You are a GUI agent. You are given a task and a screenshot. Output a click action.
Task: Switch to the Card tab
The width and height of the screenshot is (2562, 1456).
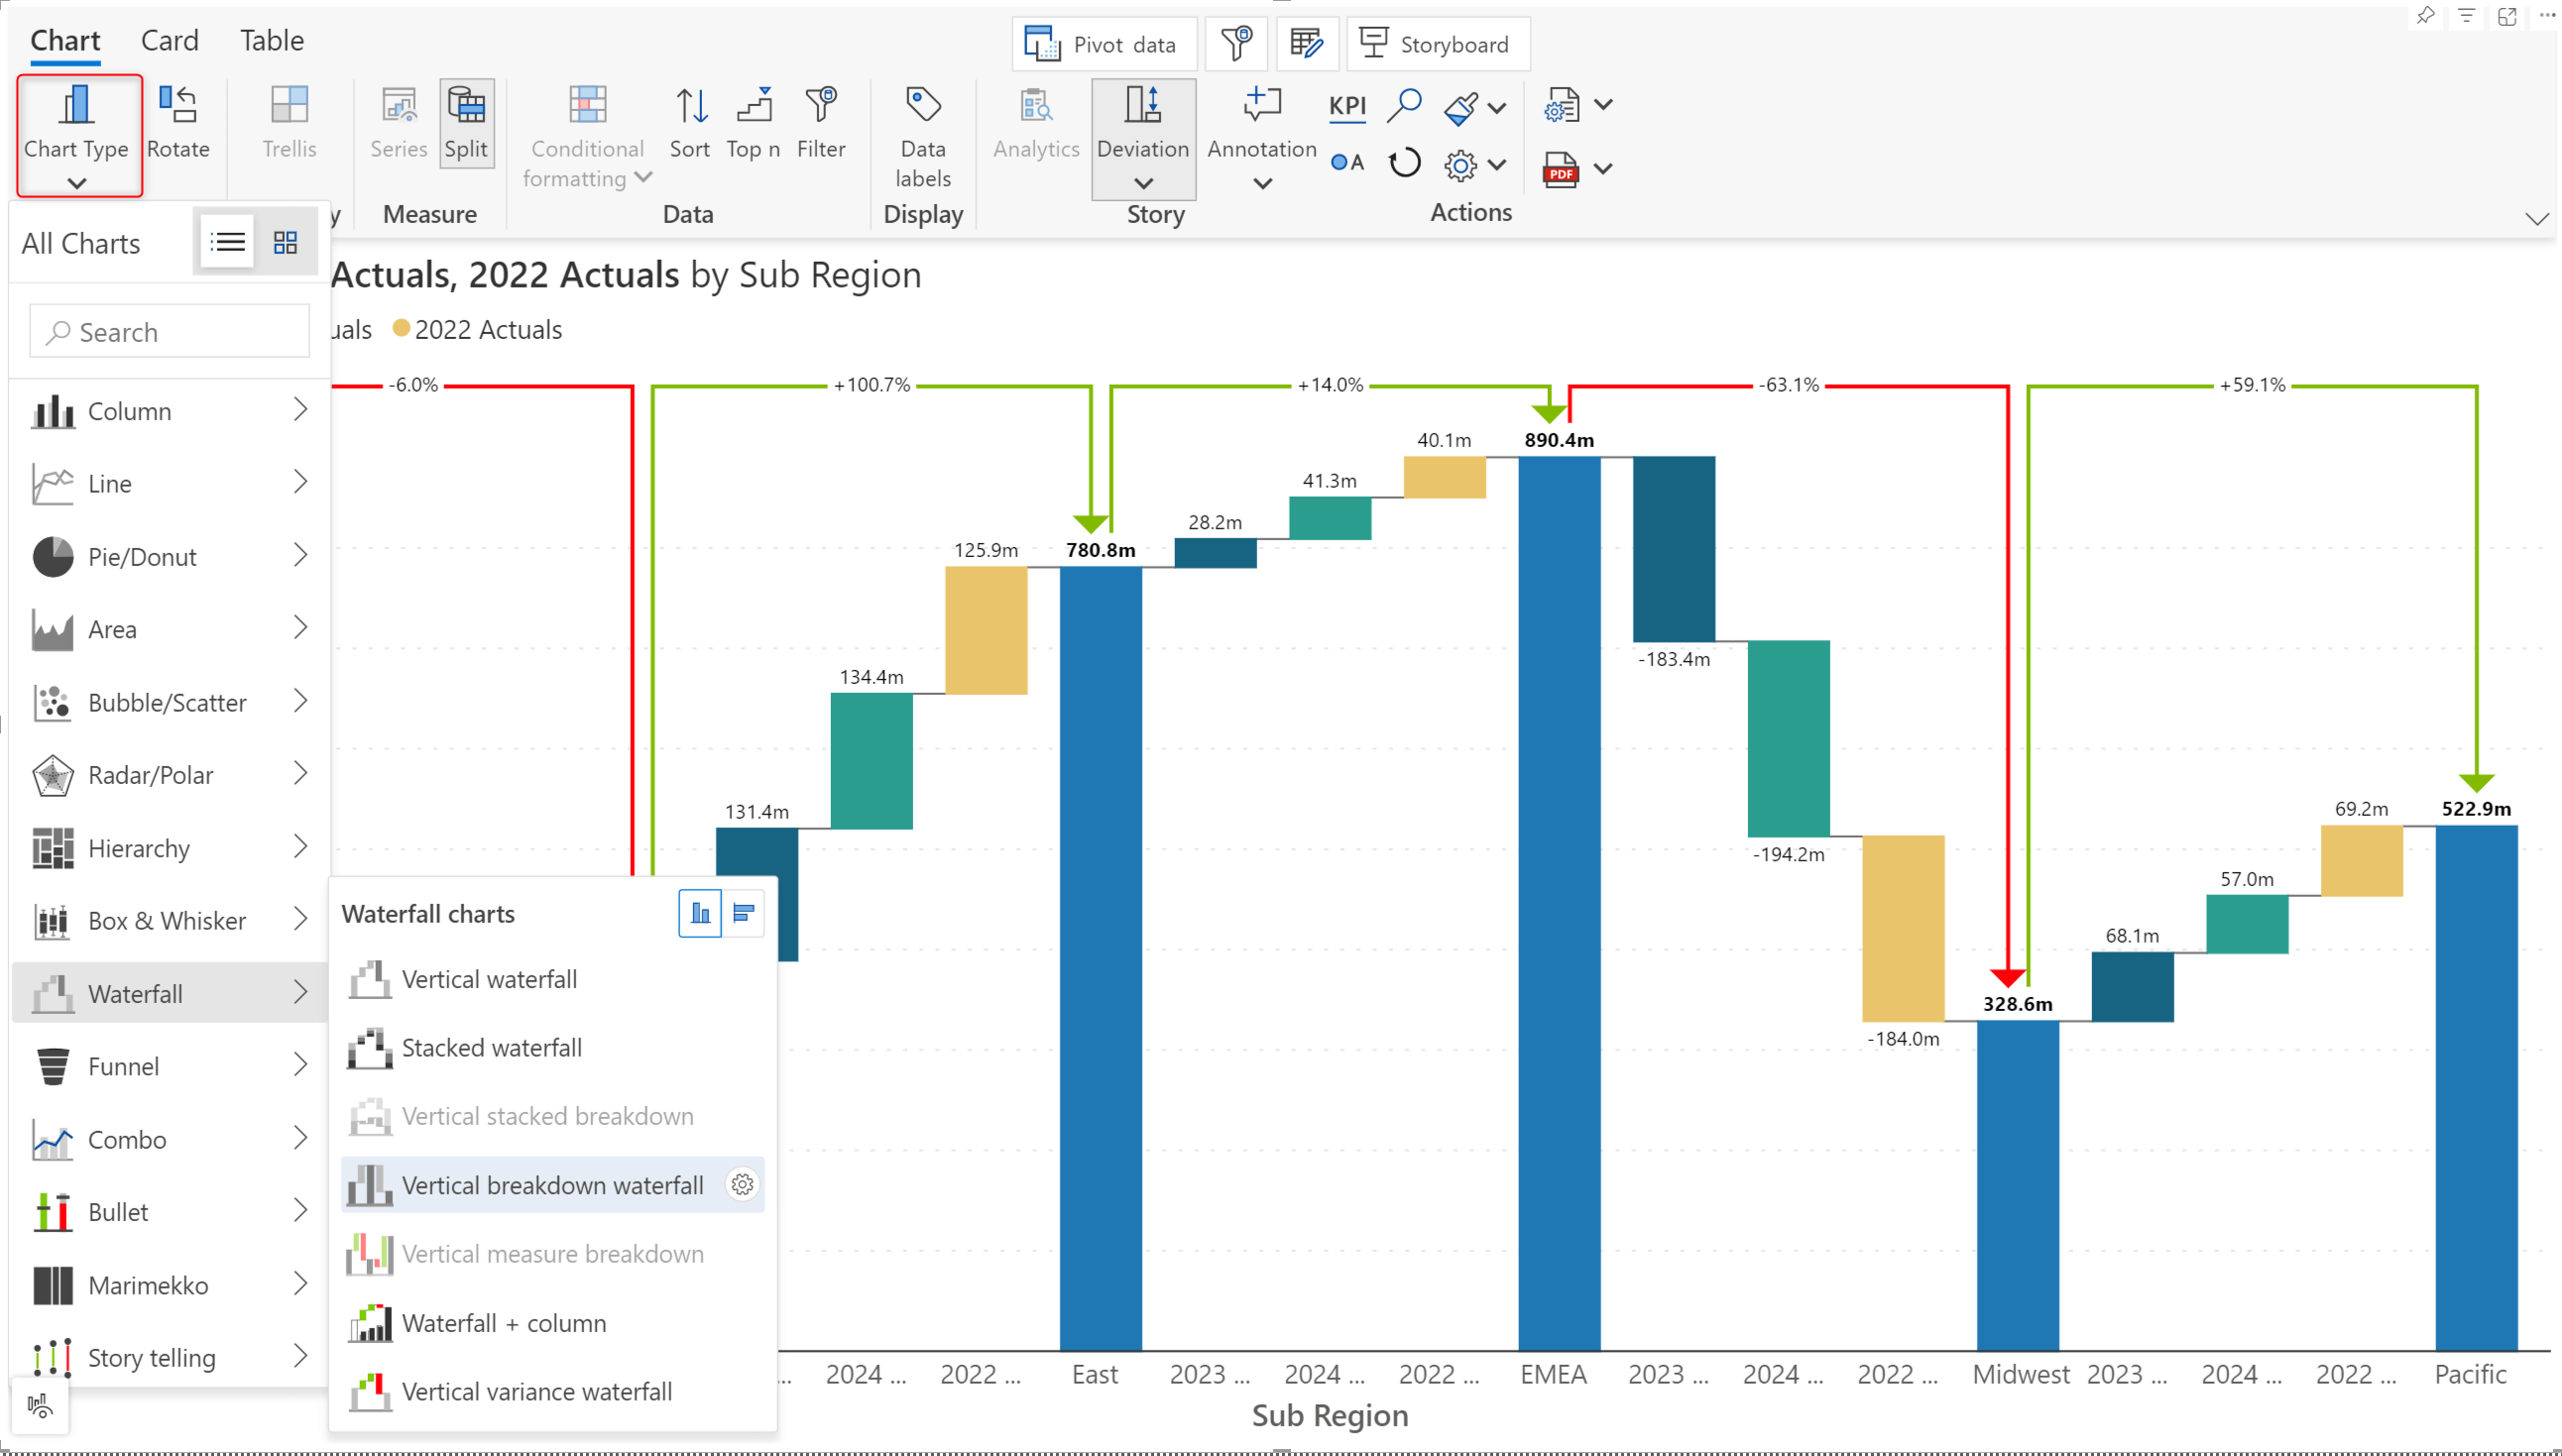click(x=168, y=39)
